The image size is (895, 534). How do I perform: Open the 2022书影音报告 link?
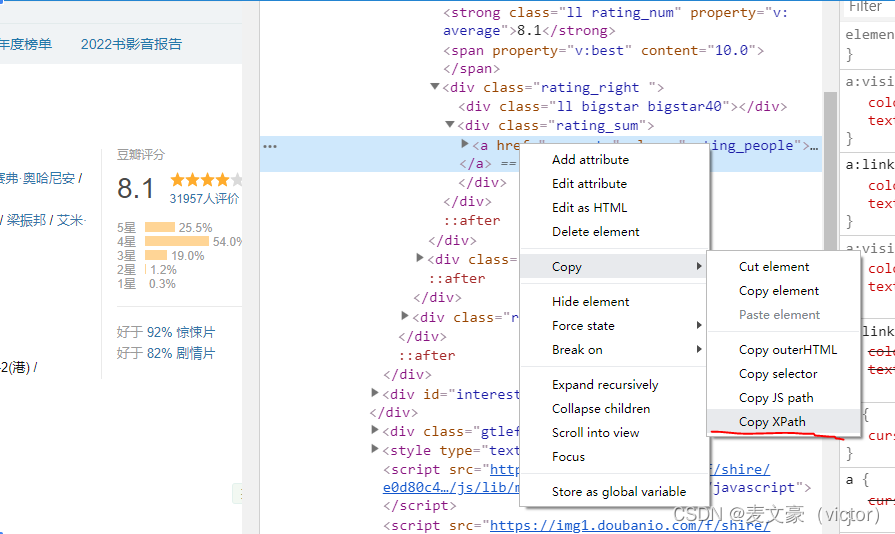tap(131, 44)
